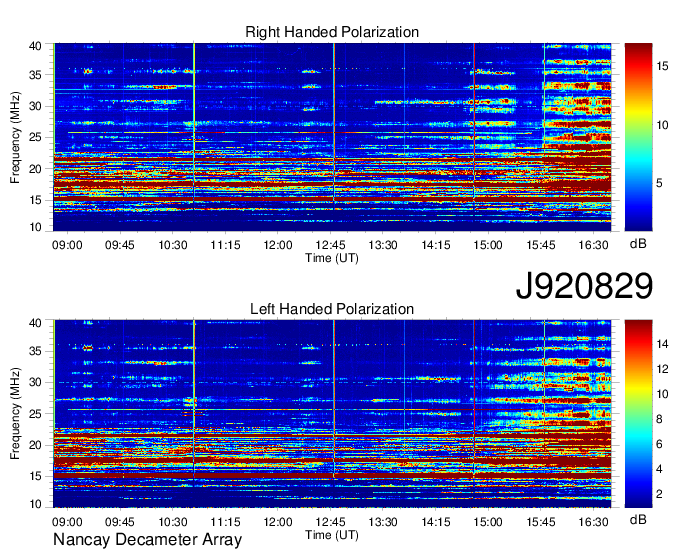This screenshot has height=552, width=680.
Task: Click the 40 MHz tick on Left Handed frequency axis
Action: 36,323
